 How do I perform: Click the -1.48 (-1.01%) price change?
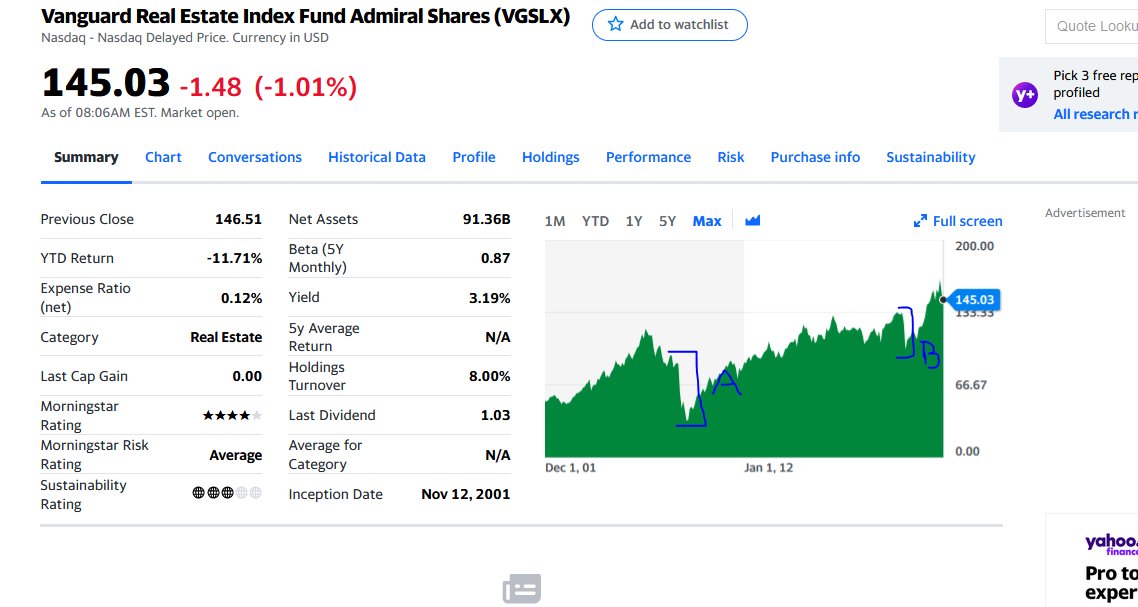269,87
